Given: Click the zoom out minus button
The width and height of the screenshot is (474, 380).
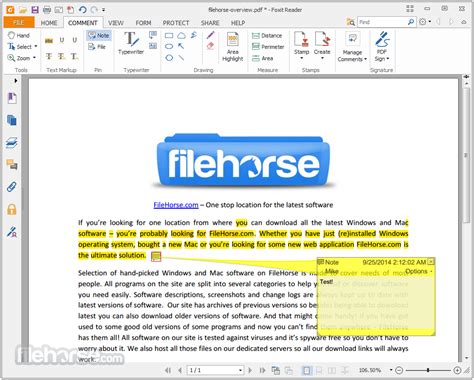Looking at the screenshot, I should 399,370.
